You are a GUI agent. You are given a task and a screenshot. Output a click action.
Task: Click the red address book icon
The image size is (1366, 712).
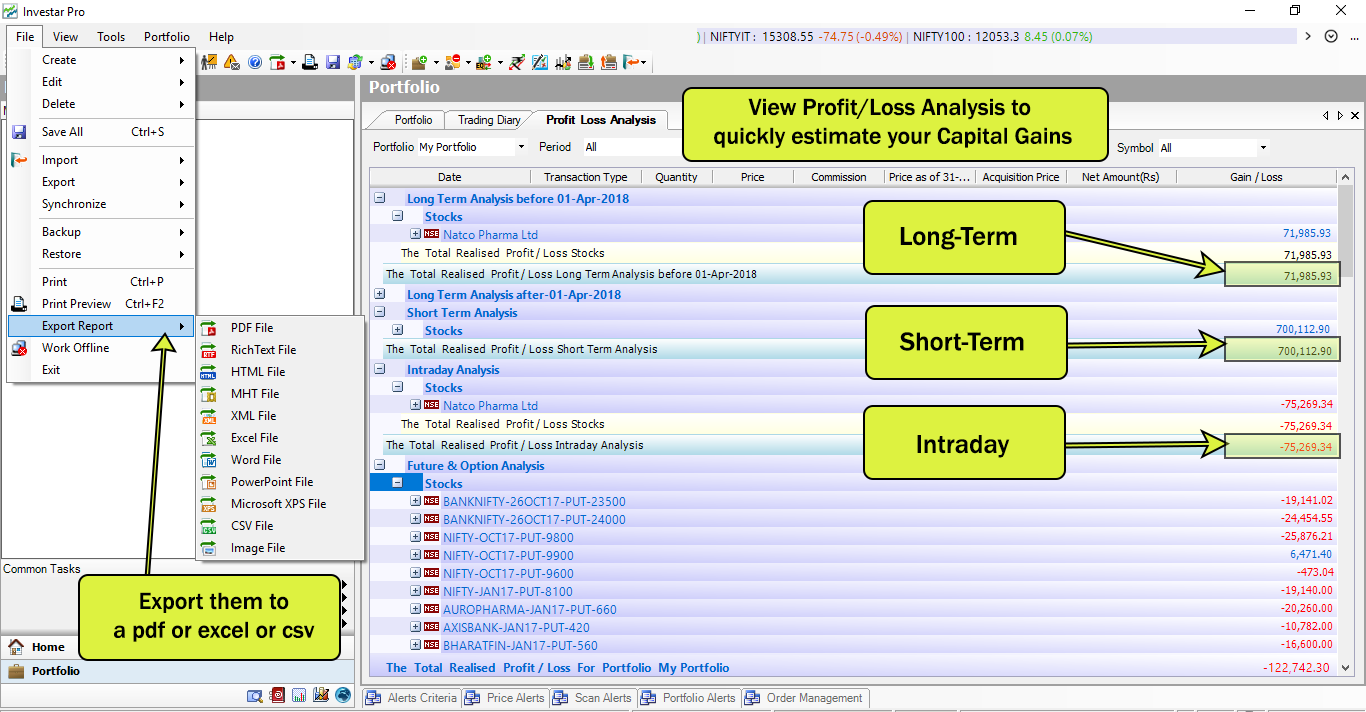277,695
